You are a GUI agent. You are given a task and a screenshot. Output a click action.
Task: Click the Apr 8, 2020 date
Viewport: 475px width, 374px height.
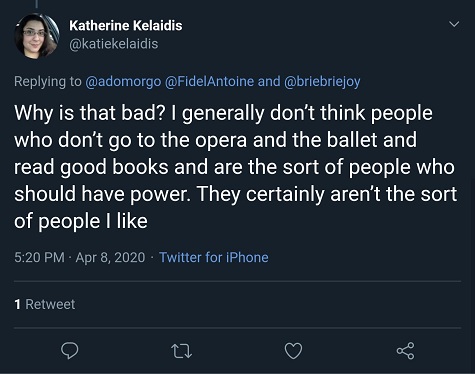pos(110,257)
